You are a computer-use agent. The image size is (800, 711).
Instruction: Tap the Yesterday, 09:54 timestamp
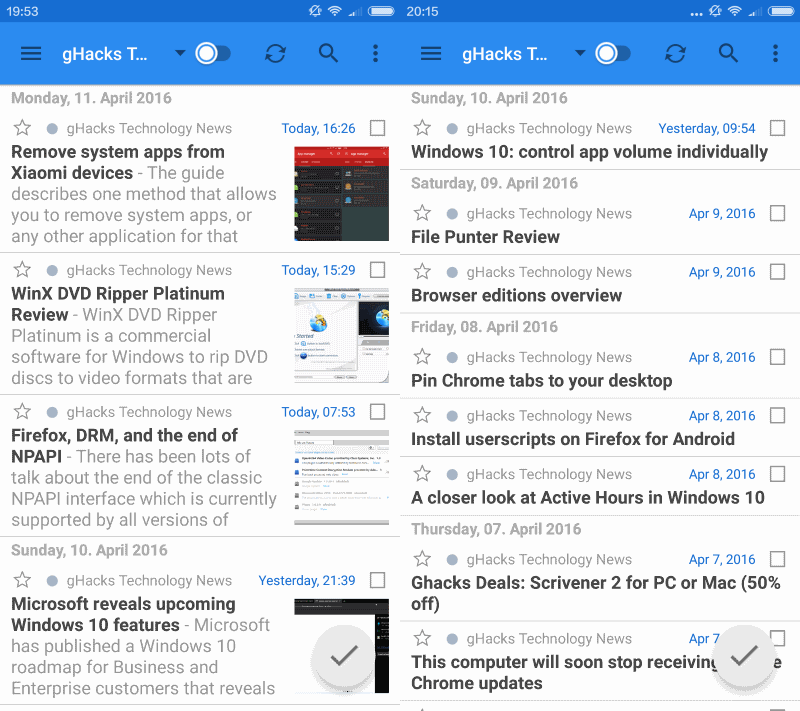click(707, 129)
